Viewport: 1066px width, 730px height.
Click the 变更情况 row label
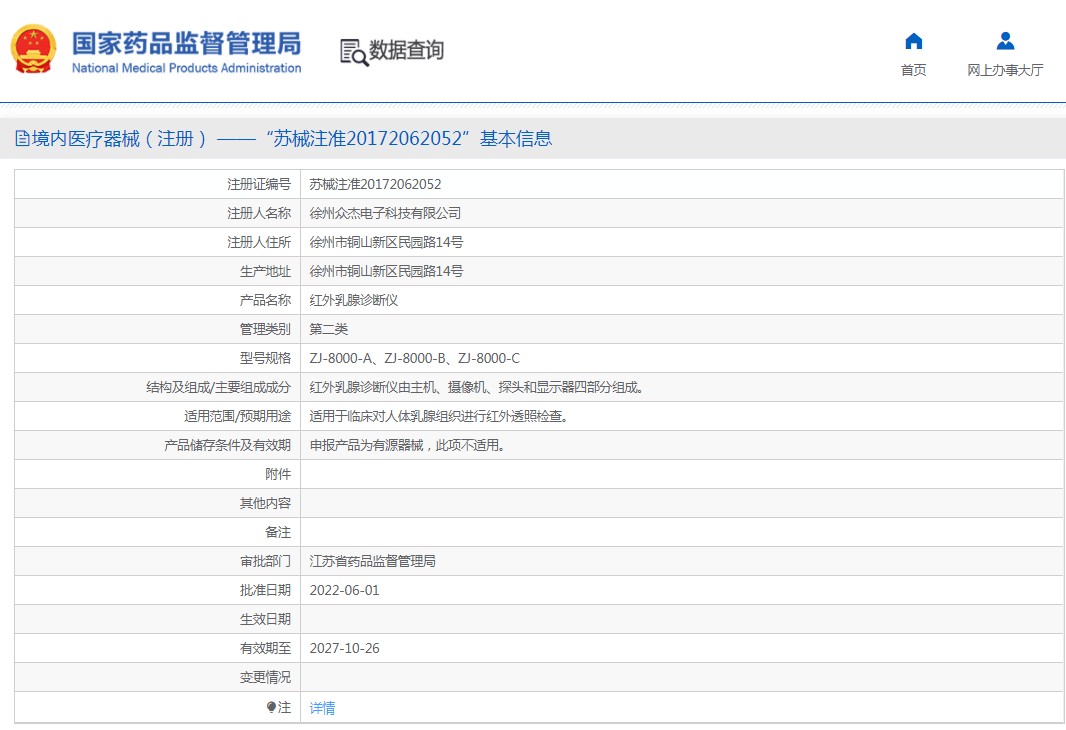coord(265,678)
